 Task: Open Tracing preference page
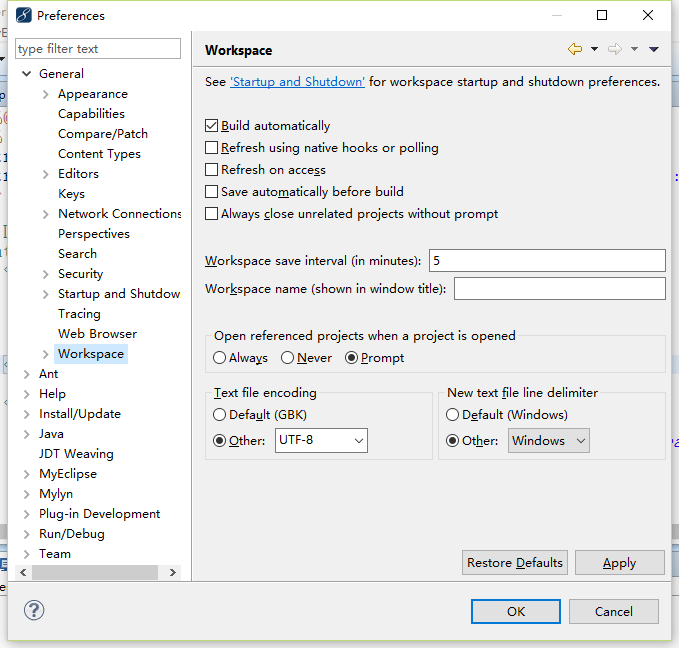coord(79,314)
